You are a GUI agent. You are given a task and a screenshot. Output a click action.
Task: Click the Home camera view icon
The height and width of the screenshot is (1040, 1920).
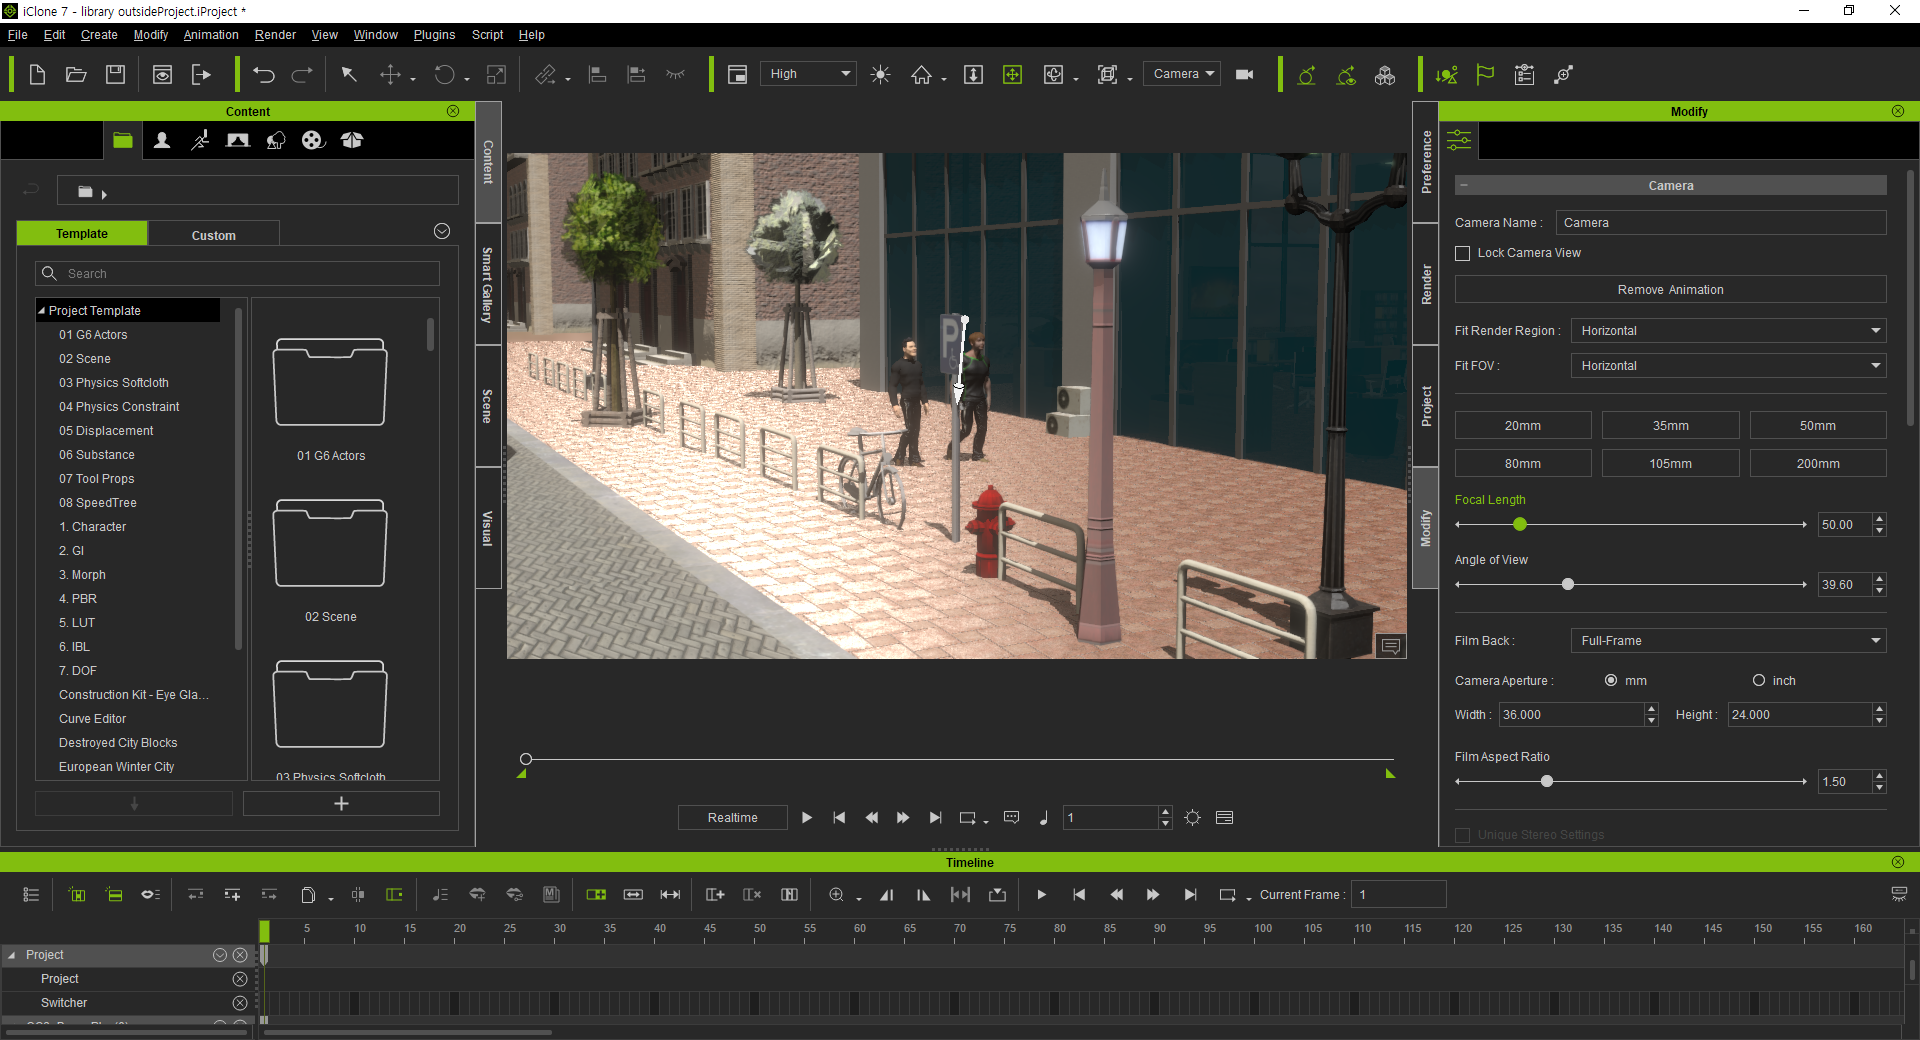click(x=921, y=75)
